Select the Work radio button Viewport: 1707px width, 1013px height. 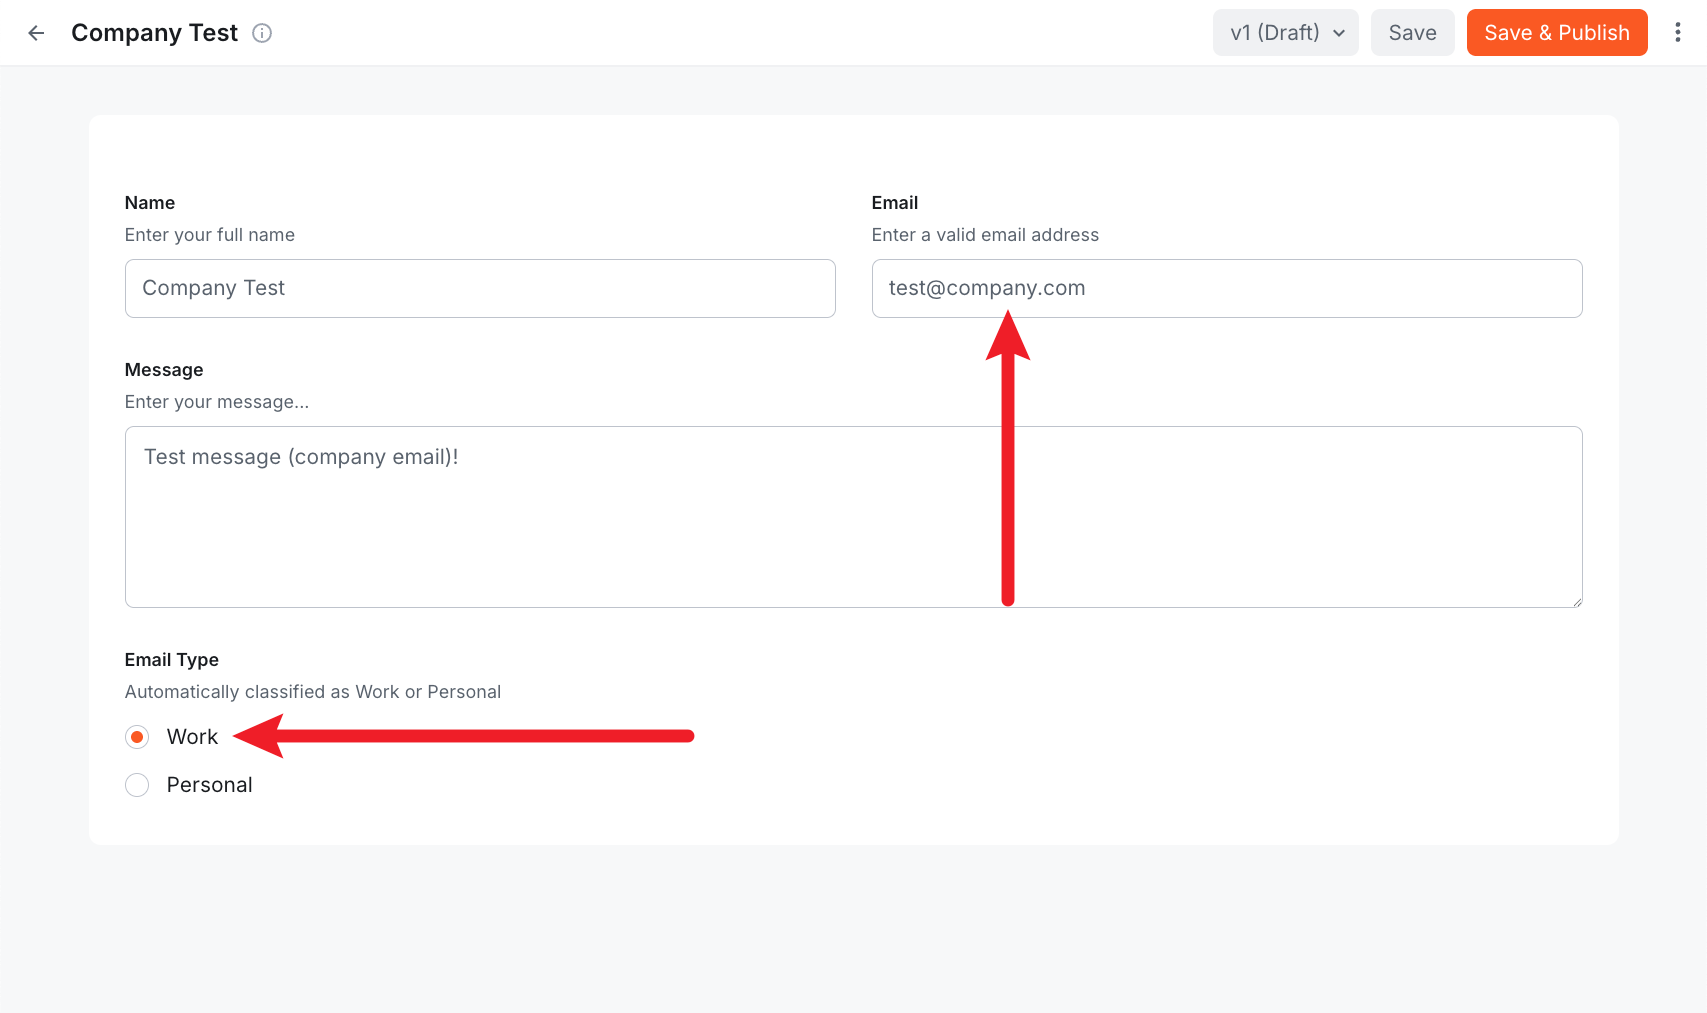(x=137, y=736)
